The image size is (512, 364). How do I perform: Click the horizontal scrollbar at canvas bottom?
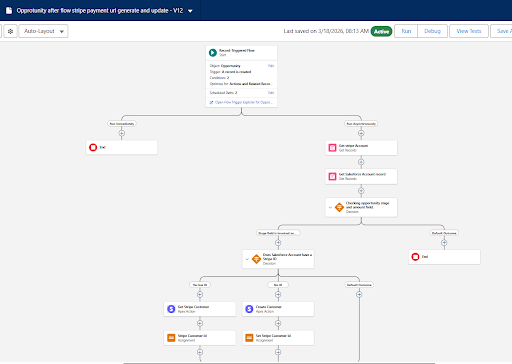tap(279, 363)
